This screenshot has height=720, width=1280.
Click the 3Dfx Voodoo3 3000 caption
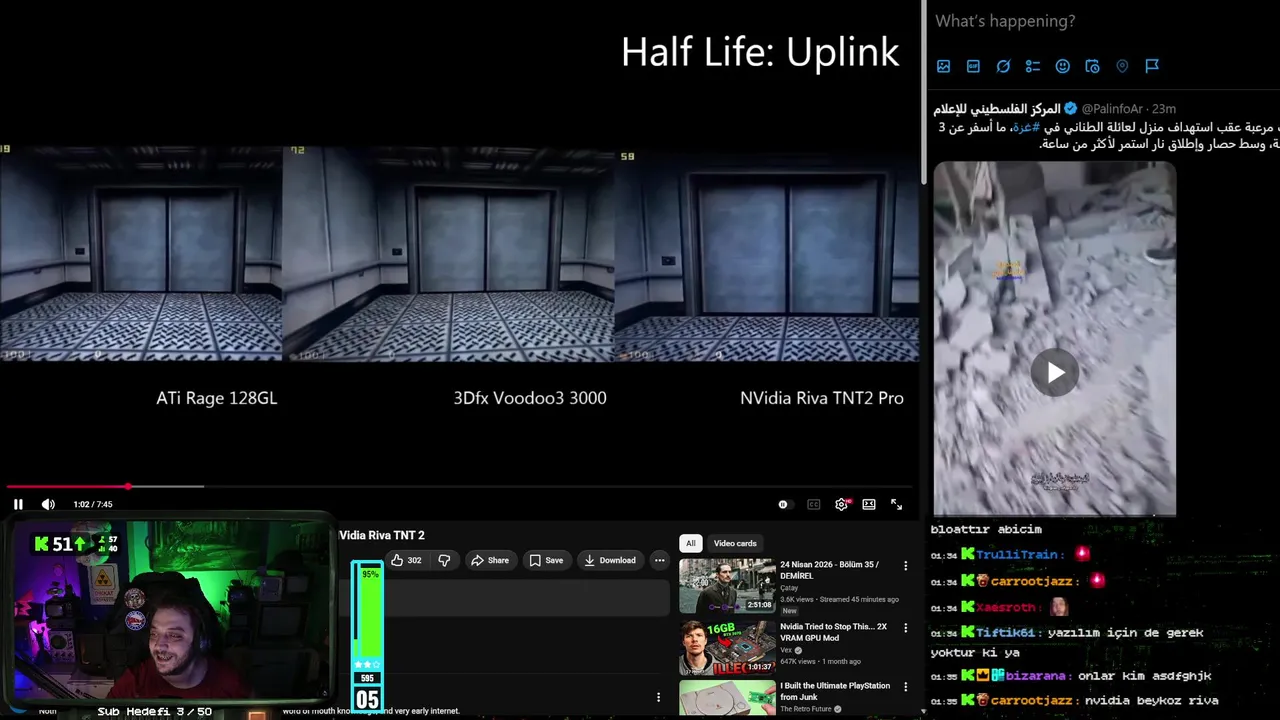click(x=530, y=398)
